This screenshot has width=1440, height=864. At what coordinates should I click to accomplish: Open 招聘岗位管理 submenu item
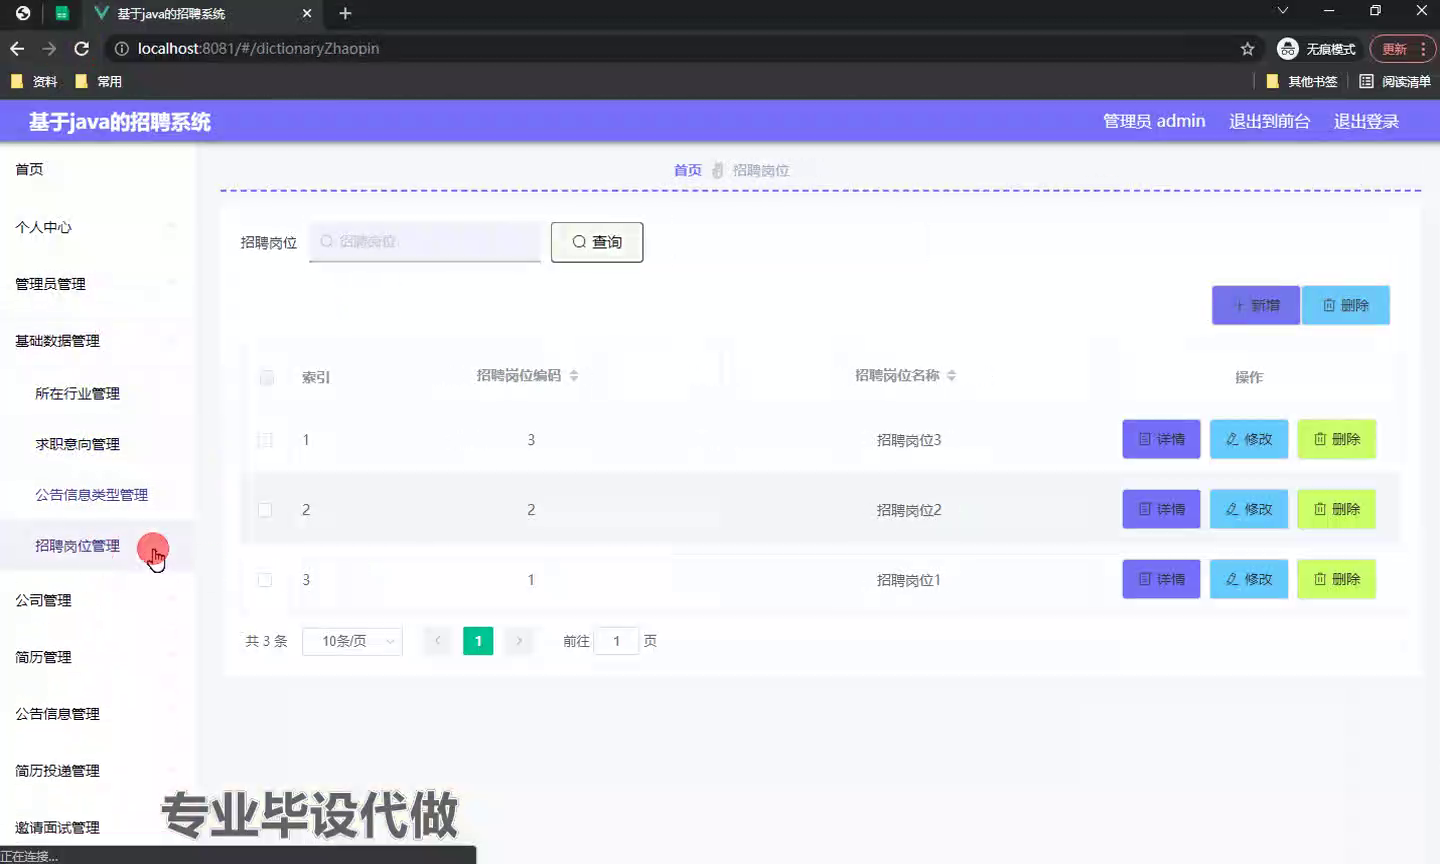click(97, 546)
